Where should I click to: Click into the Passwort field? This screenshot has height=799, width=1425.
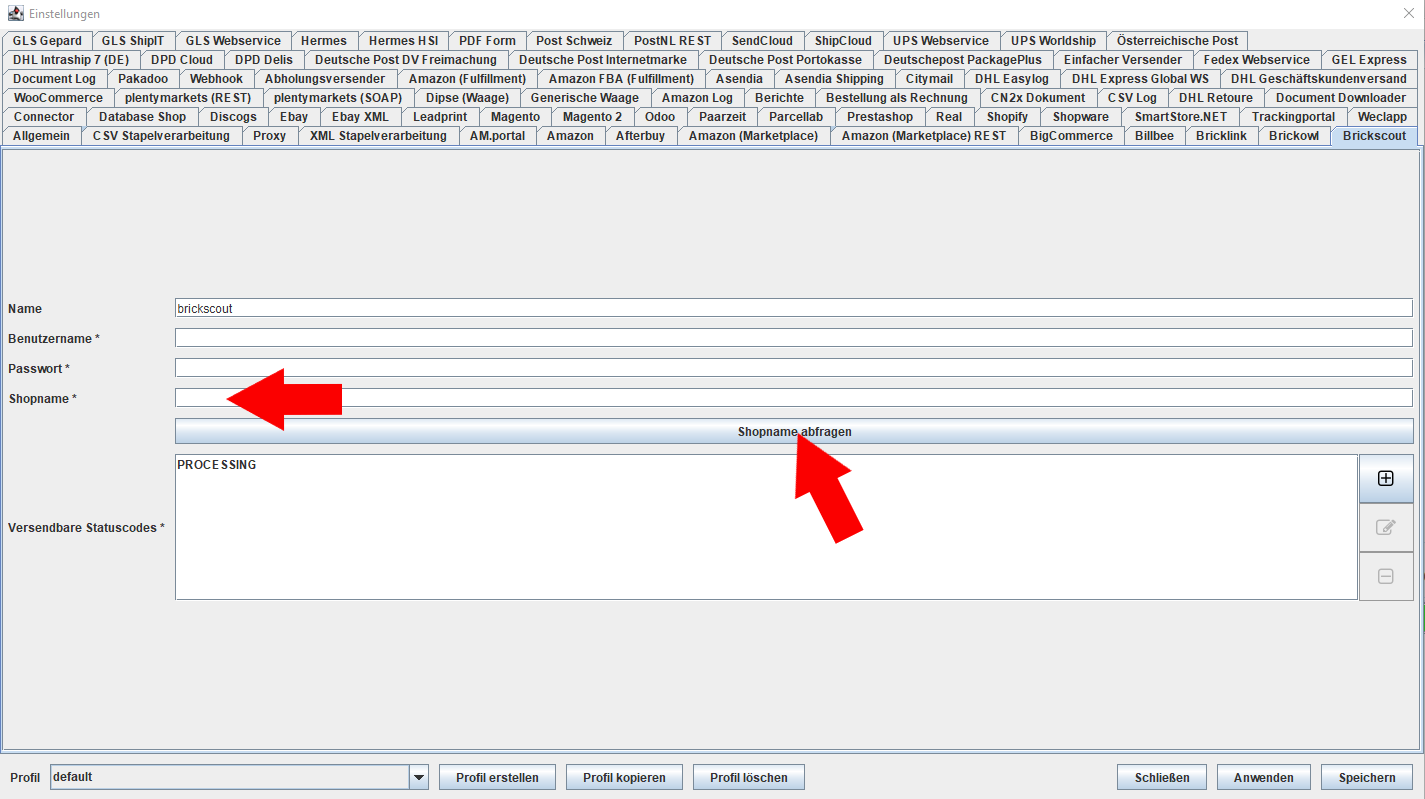tap(794, 368)
